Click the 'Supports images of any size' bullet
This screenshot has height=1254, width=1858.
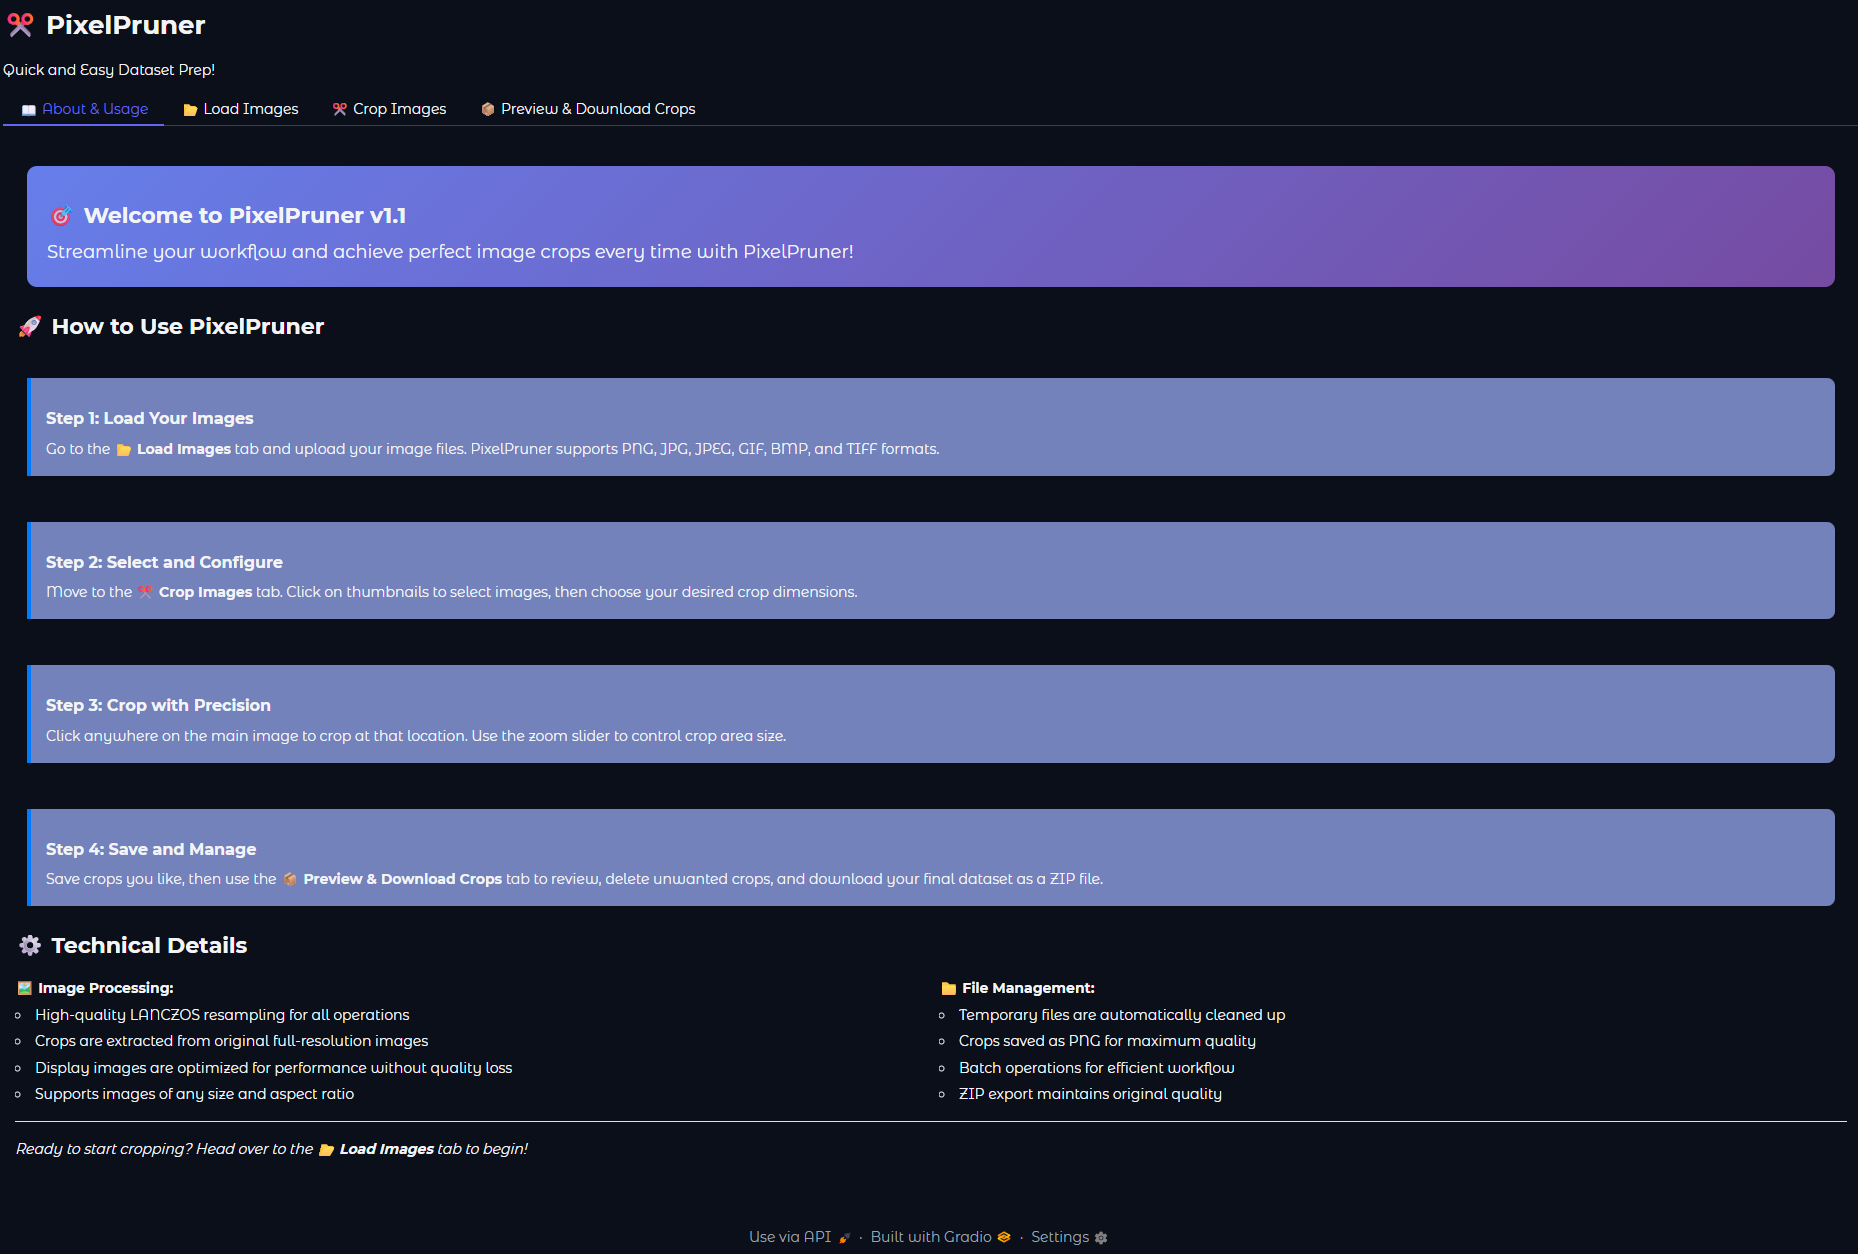tap(195, 1094)
